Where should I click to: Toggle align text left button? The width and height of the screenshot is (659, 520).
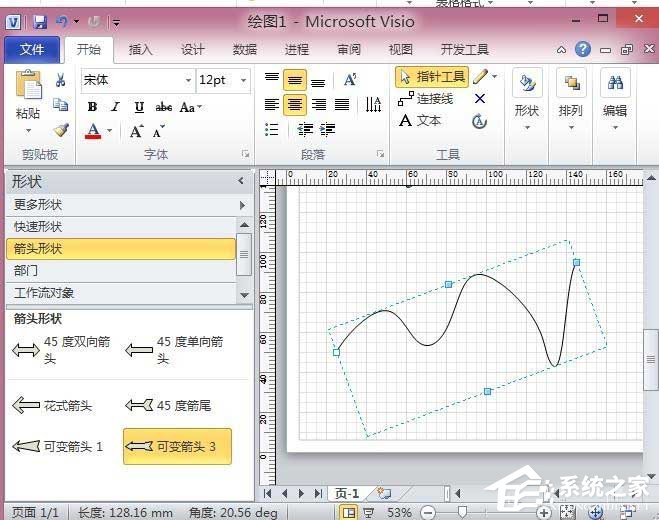pos(272,104)
